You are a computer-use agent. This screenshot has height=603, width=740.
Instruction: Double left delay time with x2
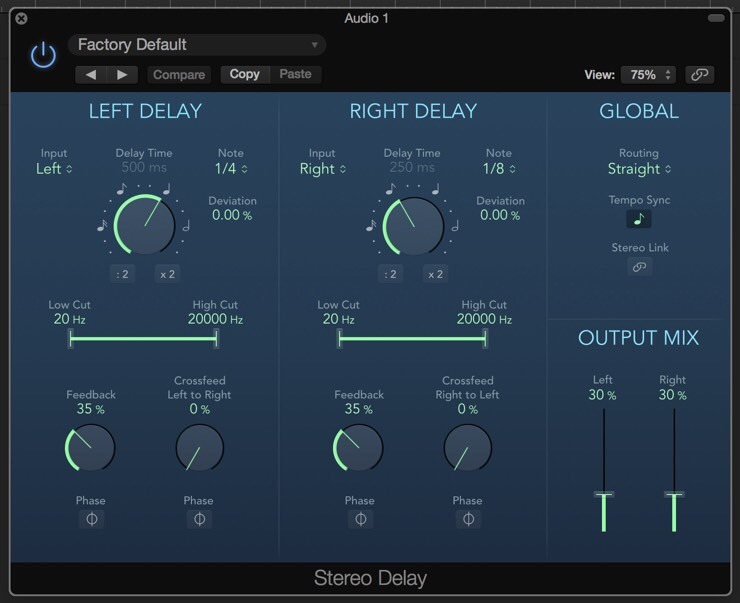[x=167, y=274]
